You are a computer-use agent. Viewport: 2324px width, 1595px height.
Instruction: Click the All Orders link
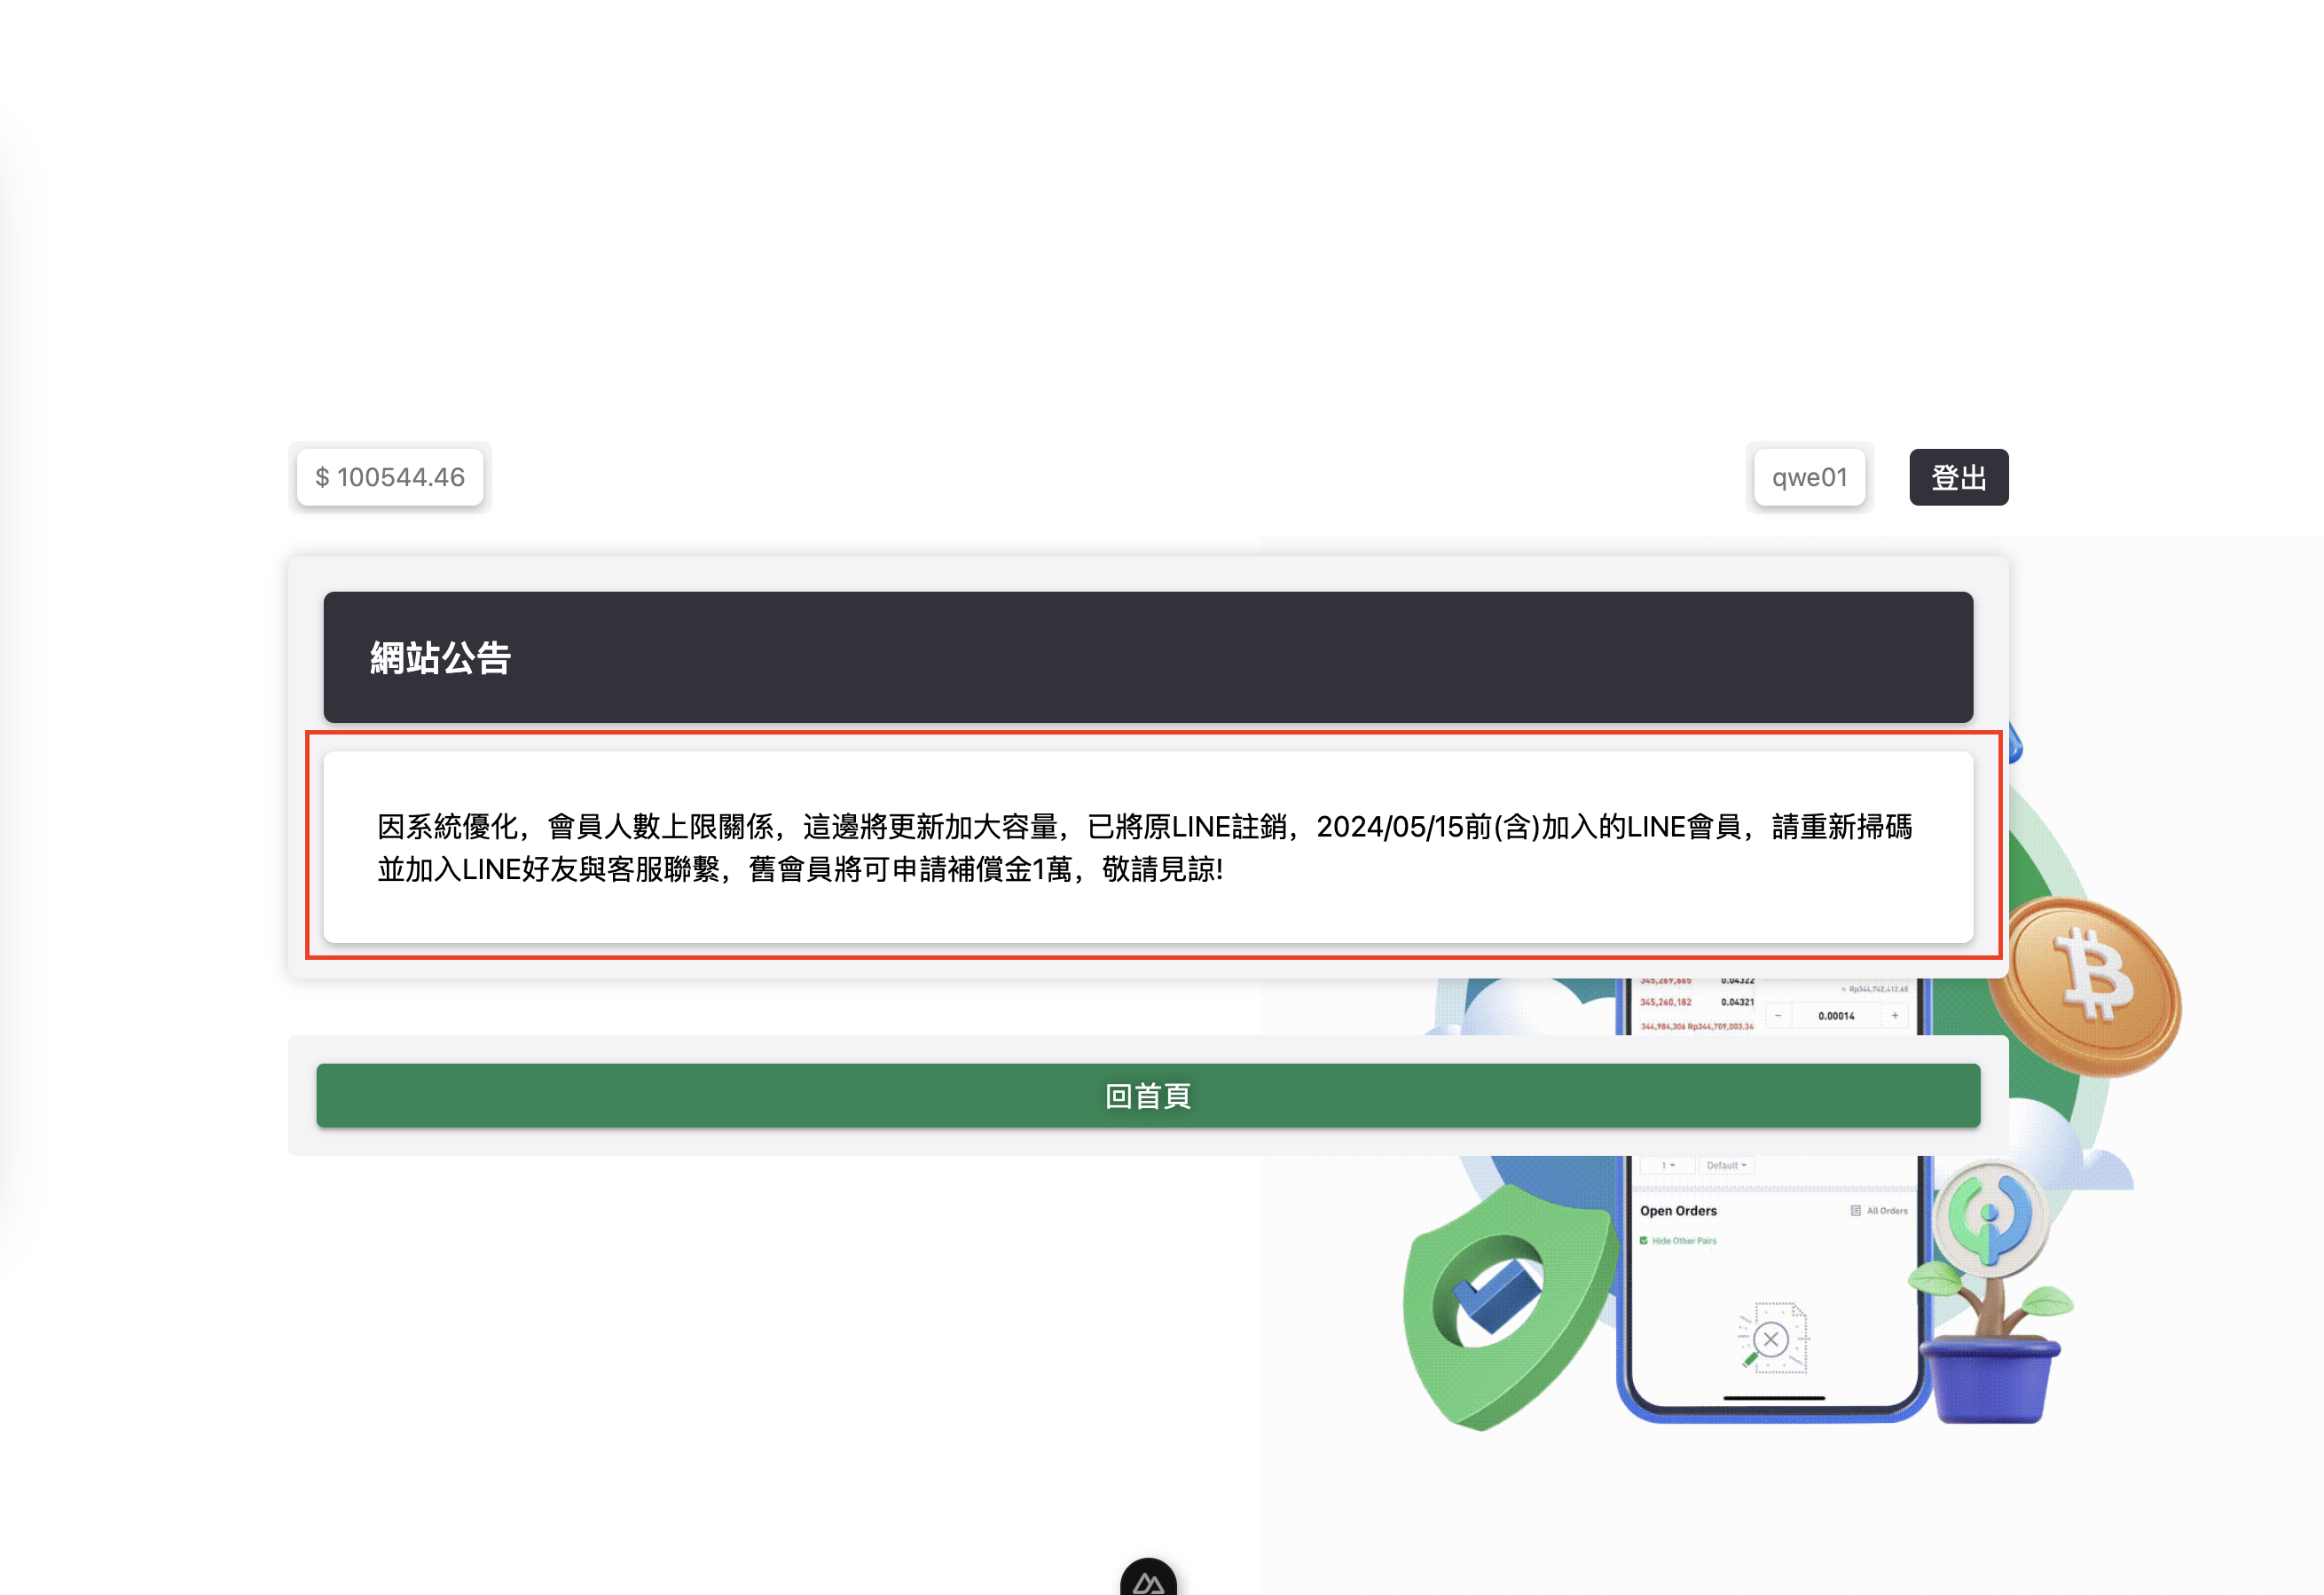[1886, 1210]
